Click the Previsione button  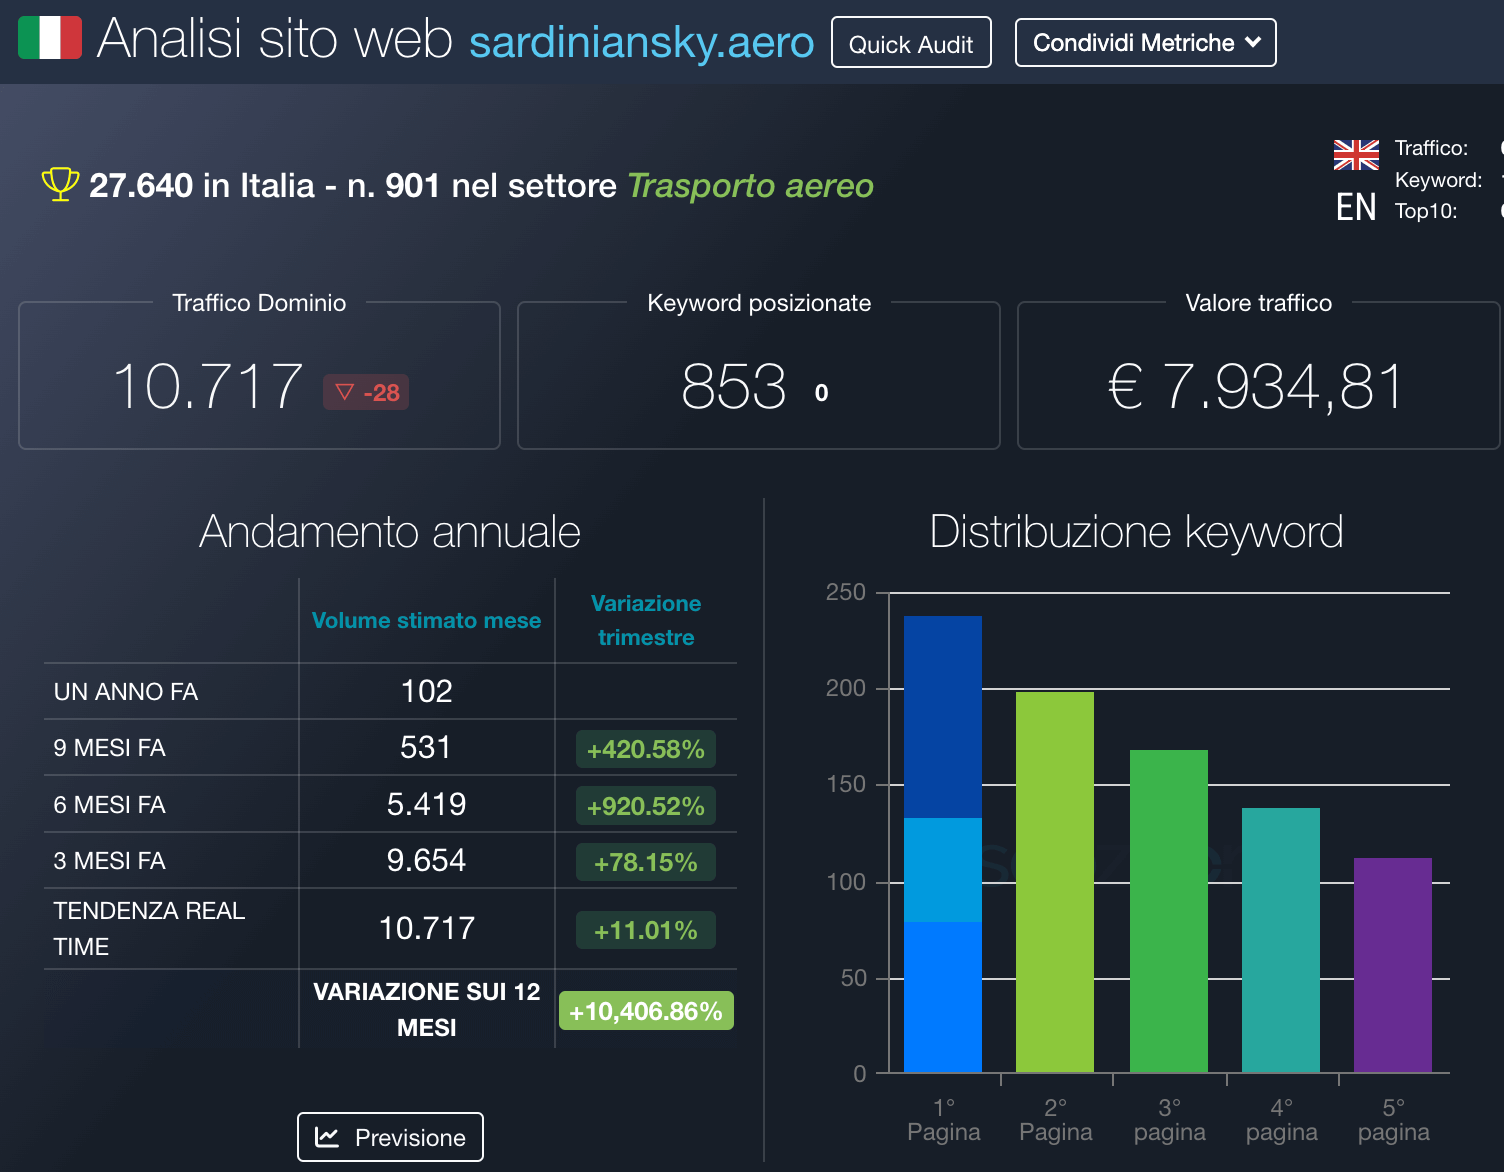pos(390,1137)
